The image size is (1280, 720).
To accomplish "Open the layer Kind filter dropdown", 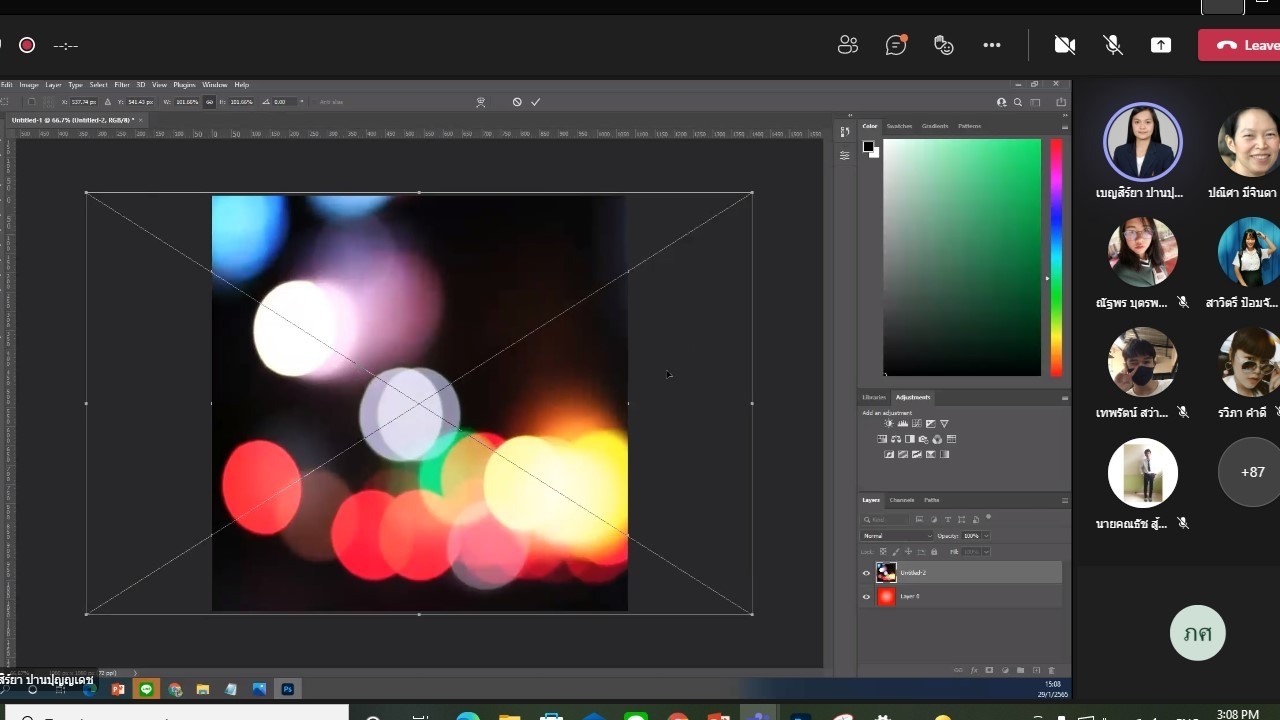I will (884, 519).
